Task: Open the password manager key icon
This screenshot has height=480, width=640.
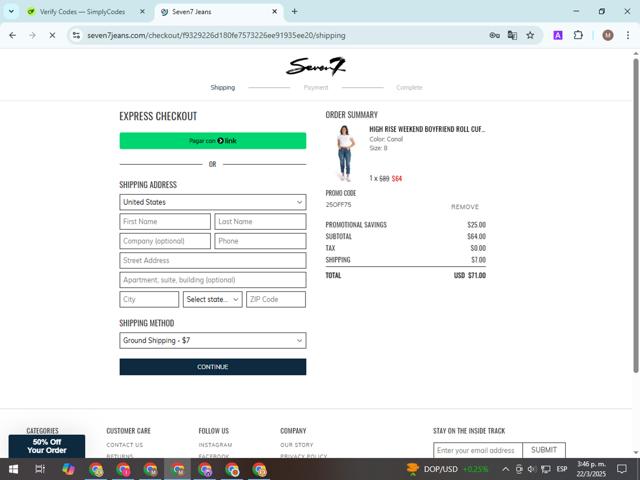Action: [494, 36]
